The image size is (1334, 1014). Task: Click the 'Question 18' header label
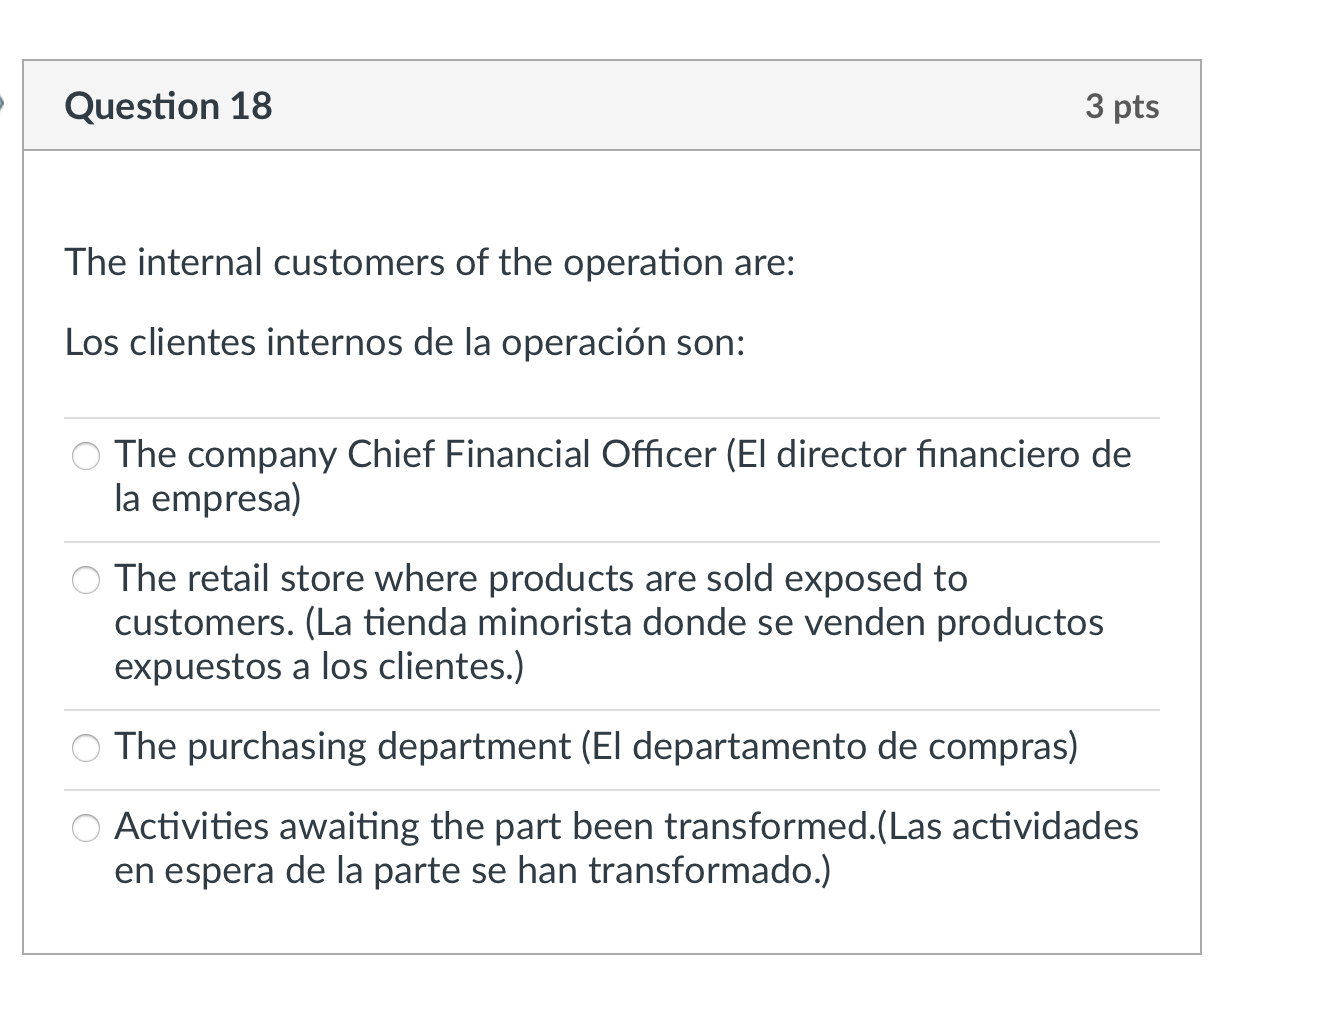click(168, 105)
